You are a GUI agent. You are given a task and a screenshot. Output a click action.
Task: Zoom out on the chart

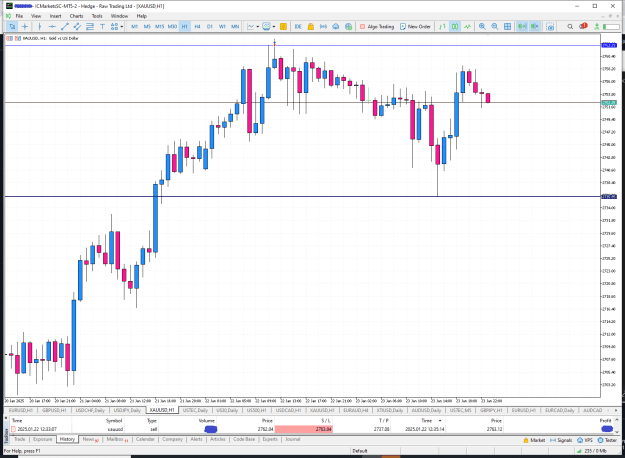click(495, 27)
